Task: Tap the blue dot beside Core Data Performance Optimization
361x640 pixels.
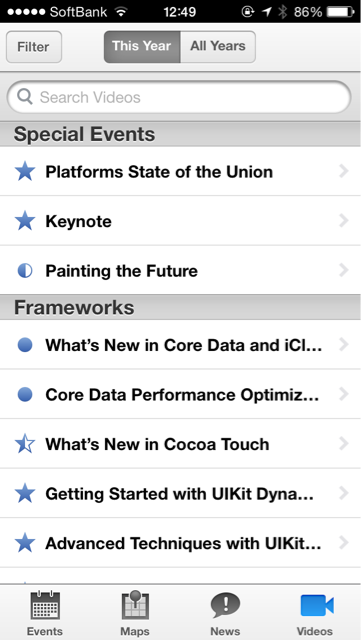Action: [25, 395]
